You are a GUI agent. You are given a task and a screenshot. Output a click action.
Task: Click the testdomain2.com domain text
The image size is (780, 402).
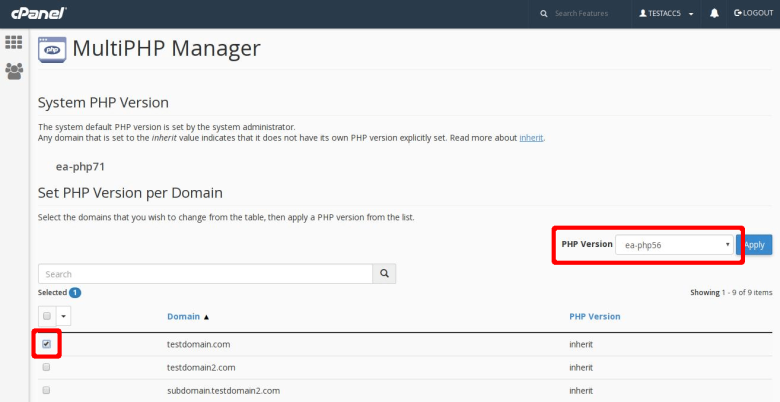click(201, 368)
